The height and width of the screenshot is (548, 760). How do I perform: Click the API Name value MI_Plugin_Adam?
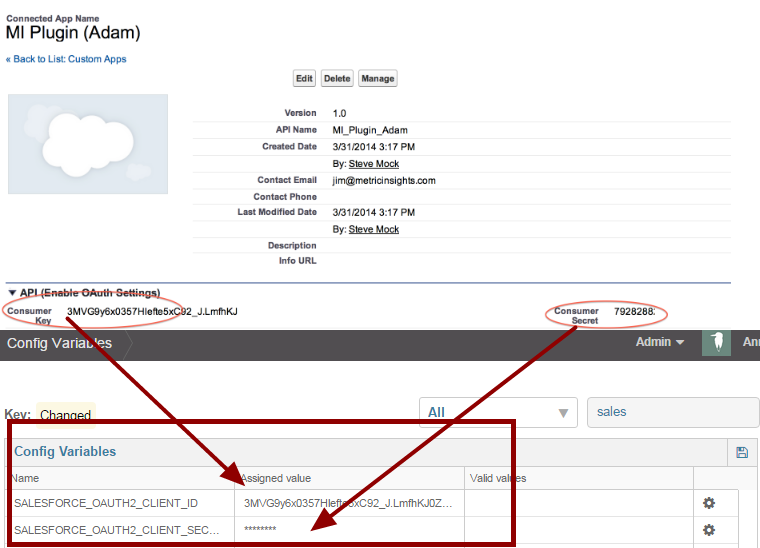point(370,130)
